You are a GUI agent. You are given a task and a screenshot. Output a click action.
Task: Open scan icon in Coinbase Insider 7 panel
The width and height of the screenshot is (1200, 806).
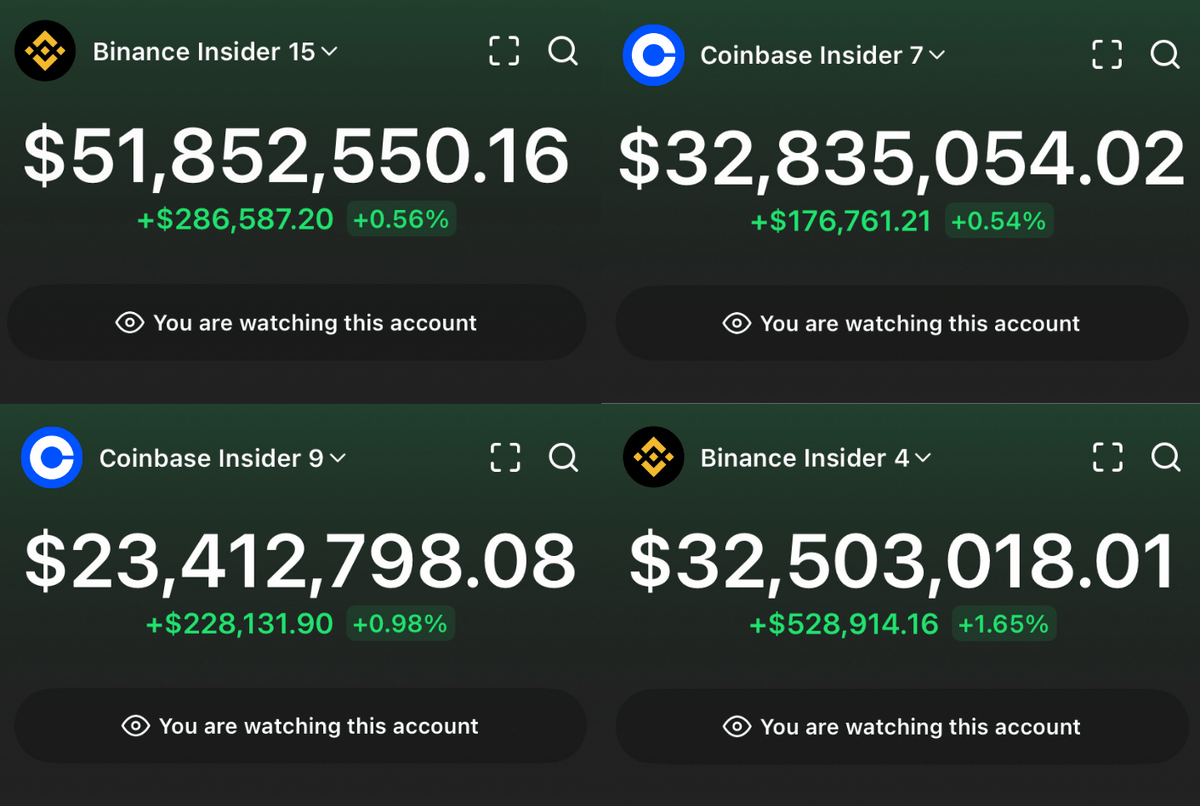(1107, 54)
